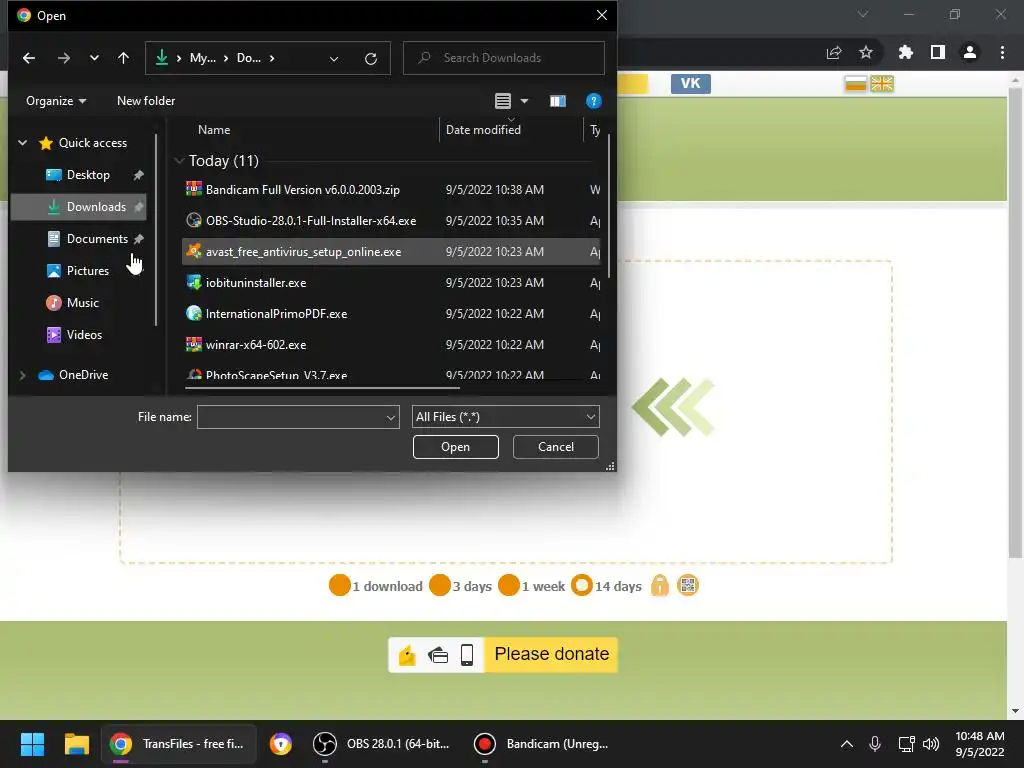Open the File name dropdown list
Screen dimensions: 1024x768
391,417
